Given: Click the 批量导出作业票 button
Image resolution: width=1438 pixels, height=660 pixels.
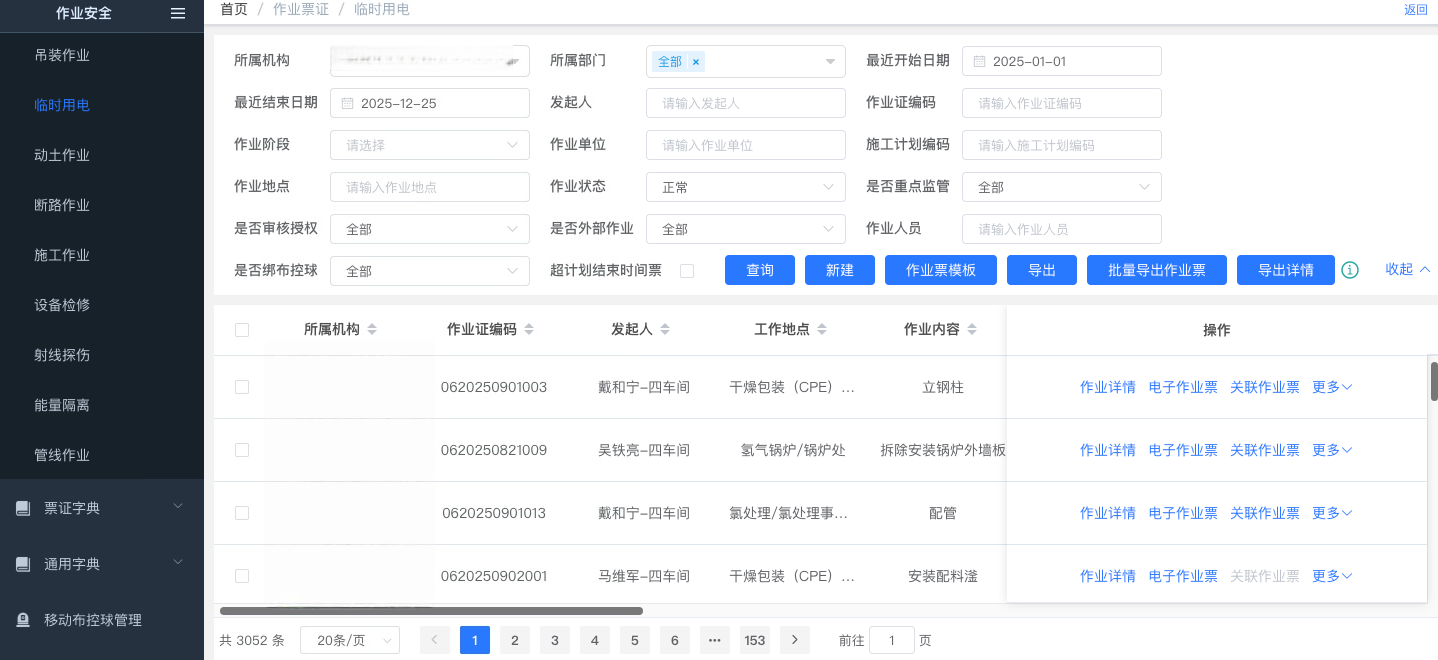Looking at the screenshot, I should coord(1157,270).
